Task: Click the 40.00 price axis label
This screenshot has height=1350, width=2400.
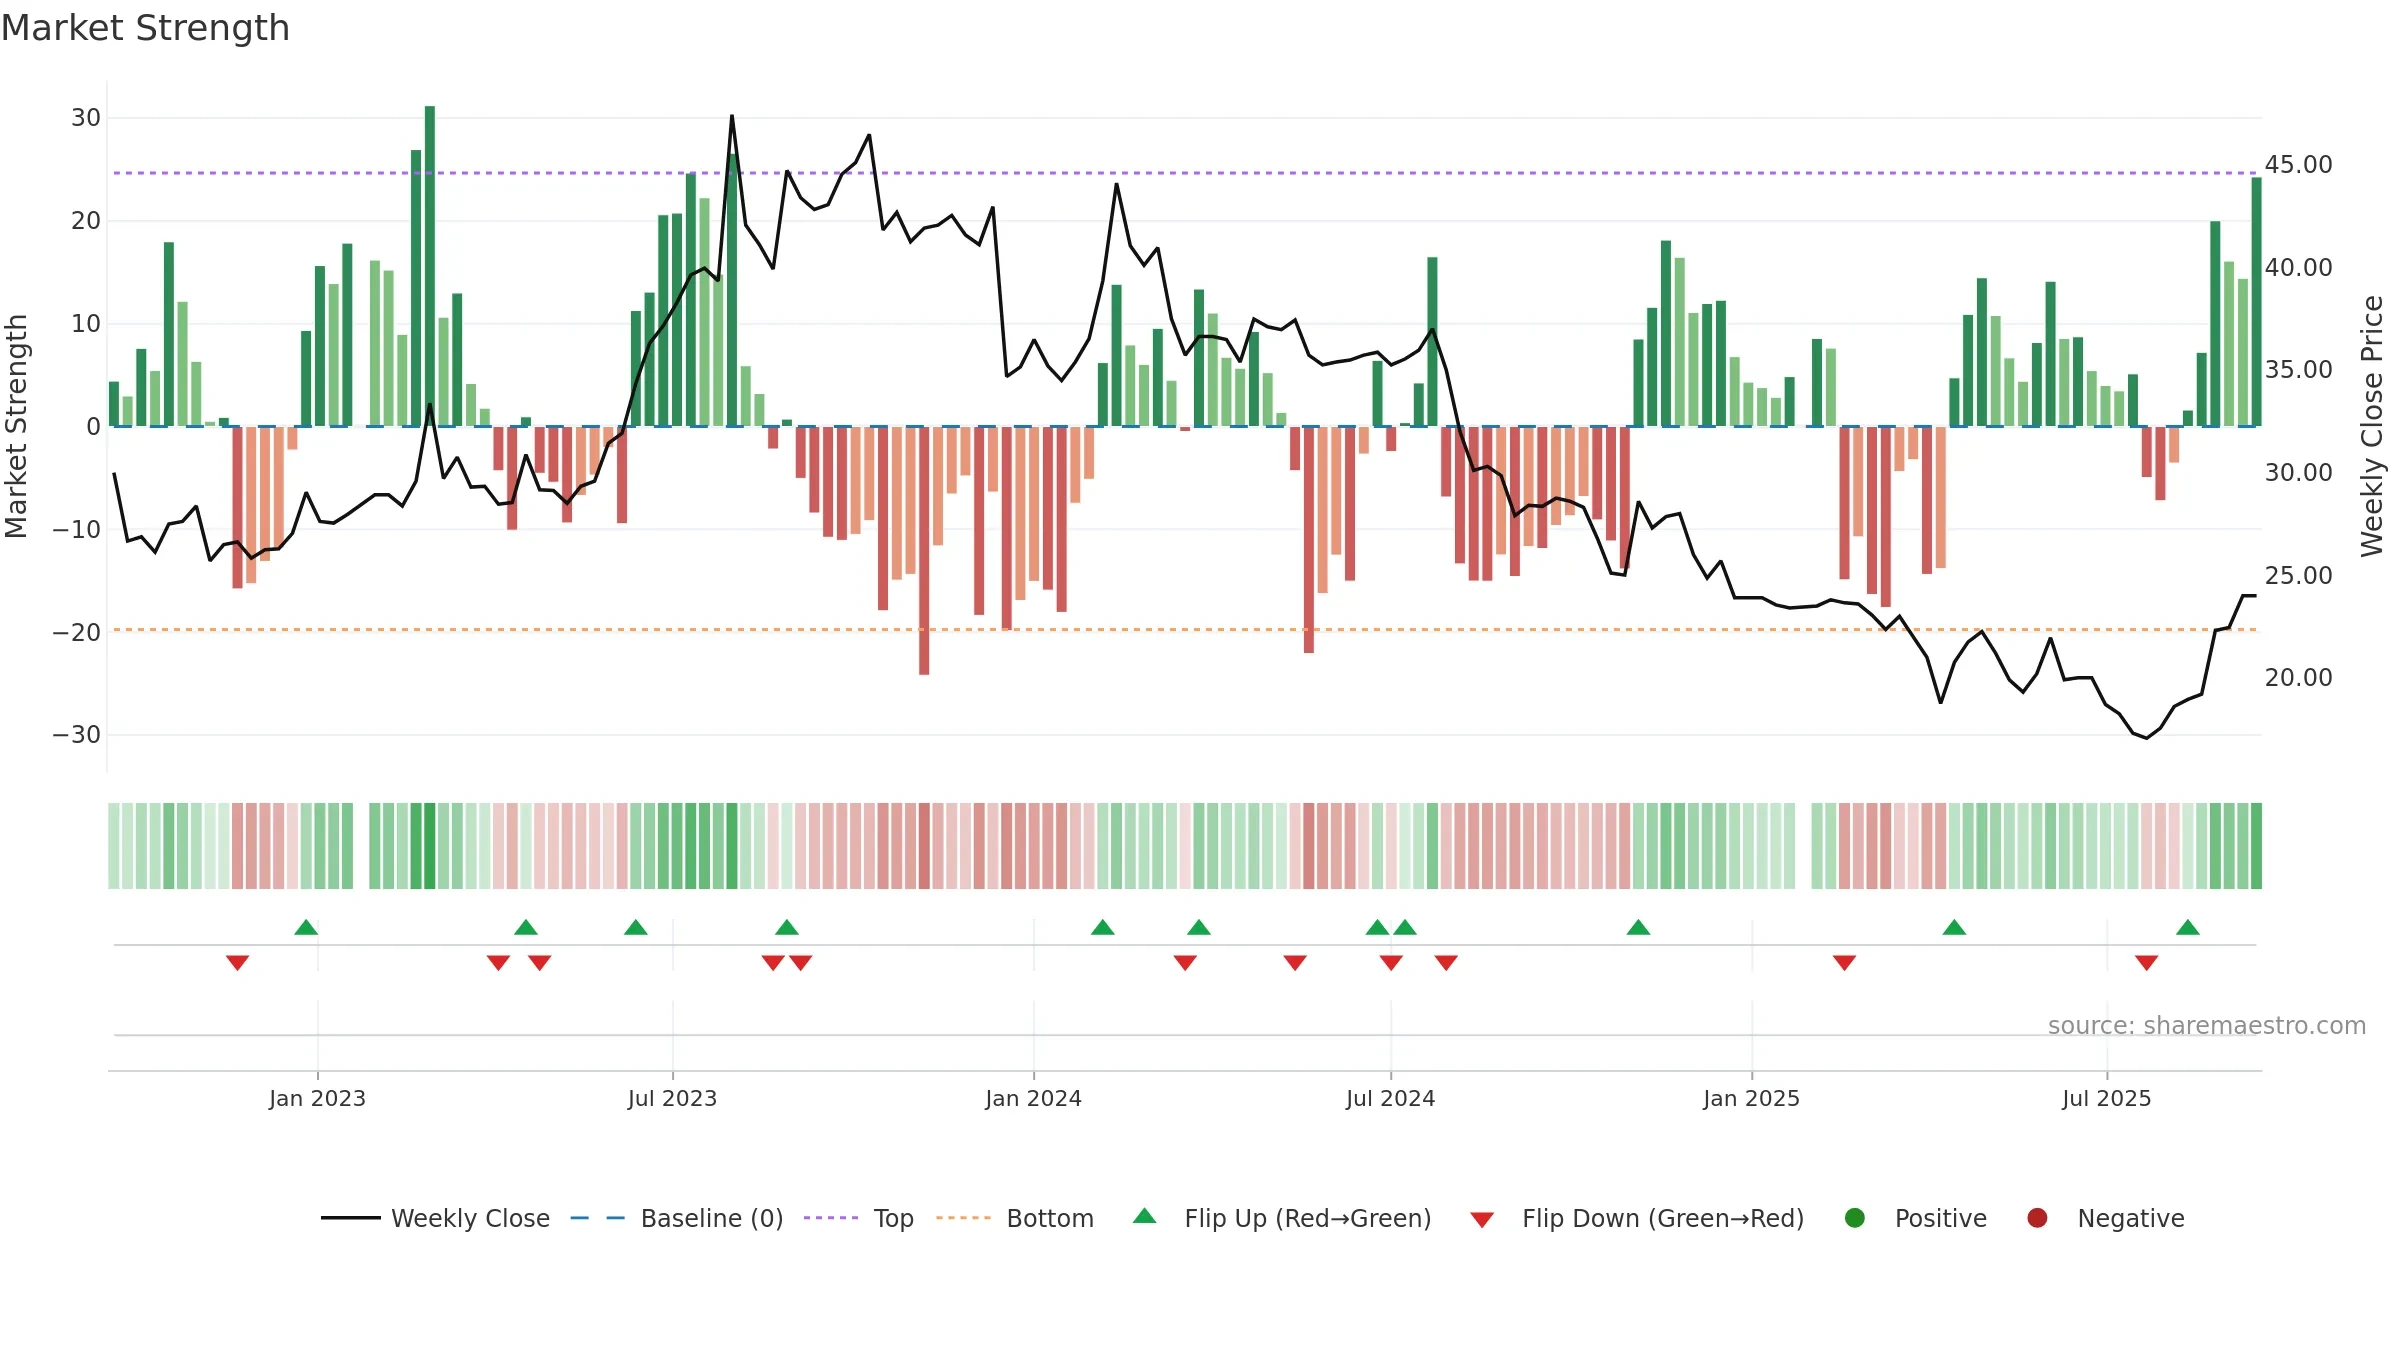Action: point(2298,267)
